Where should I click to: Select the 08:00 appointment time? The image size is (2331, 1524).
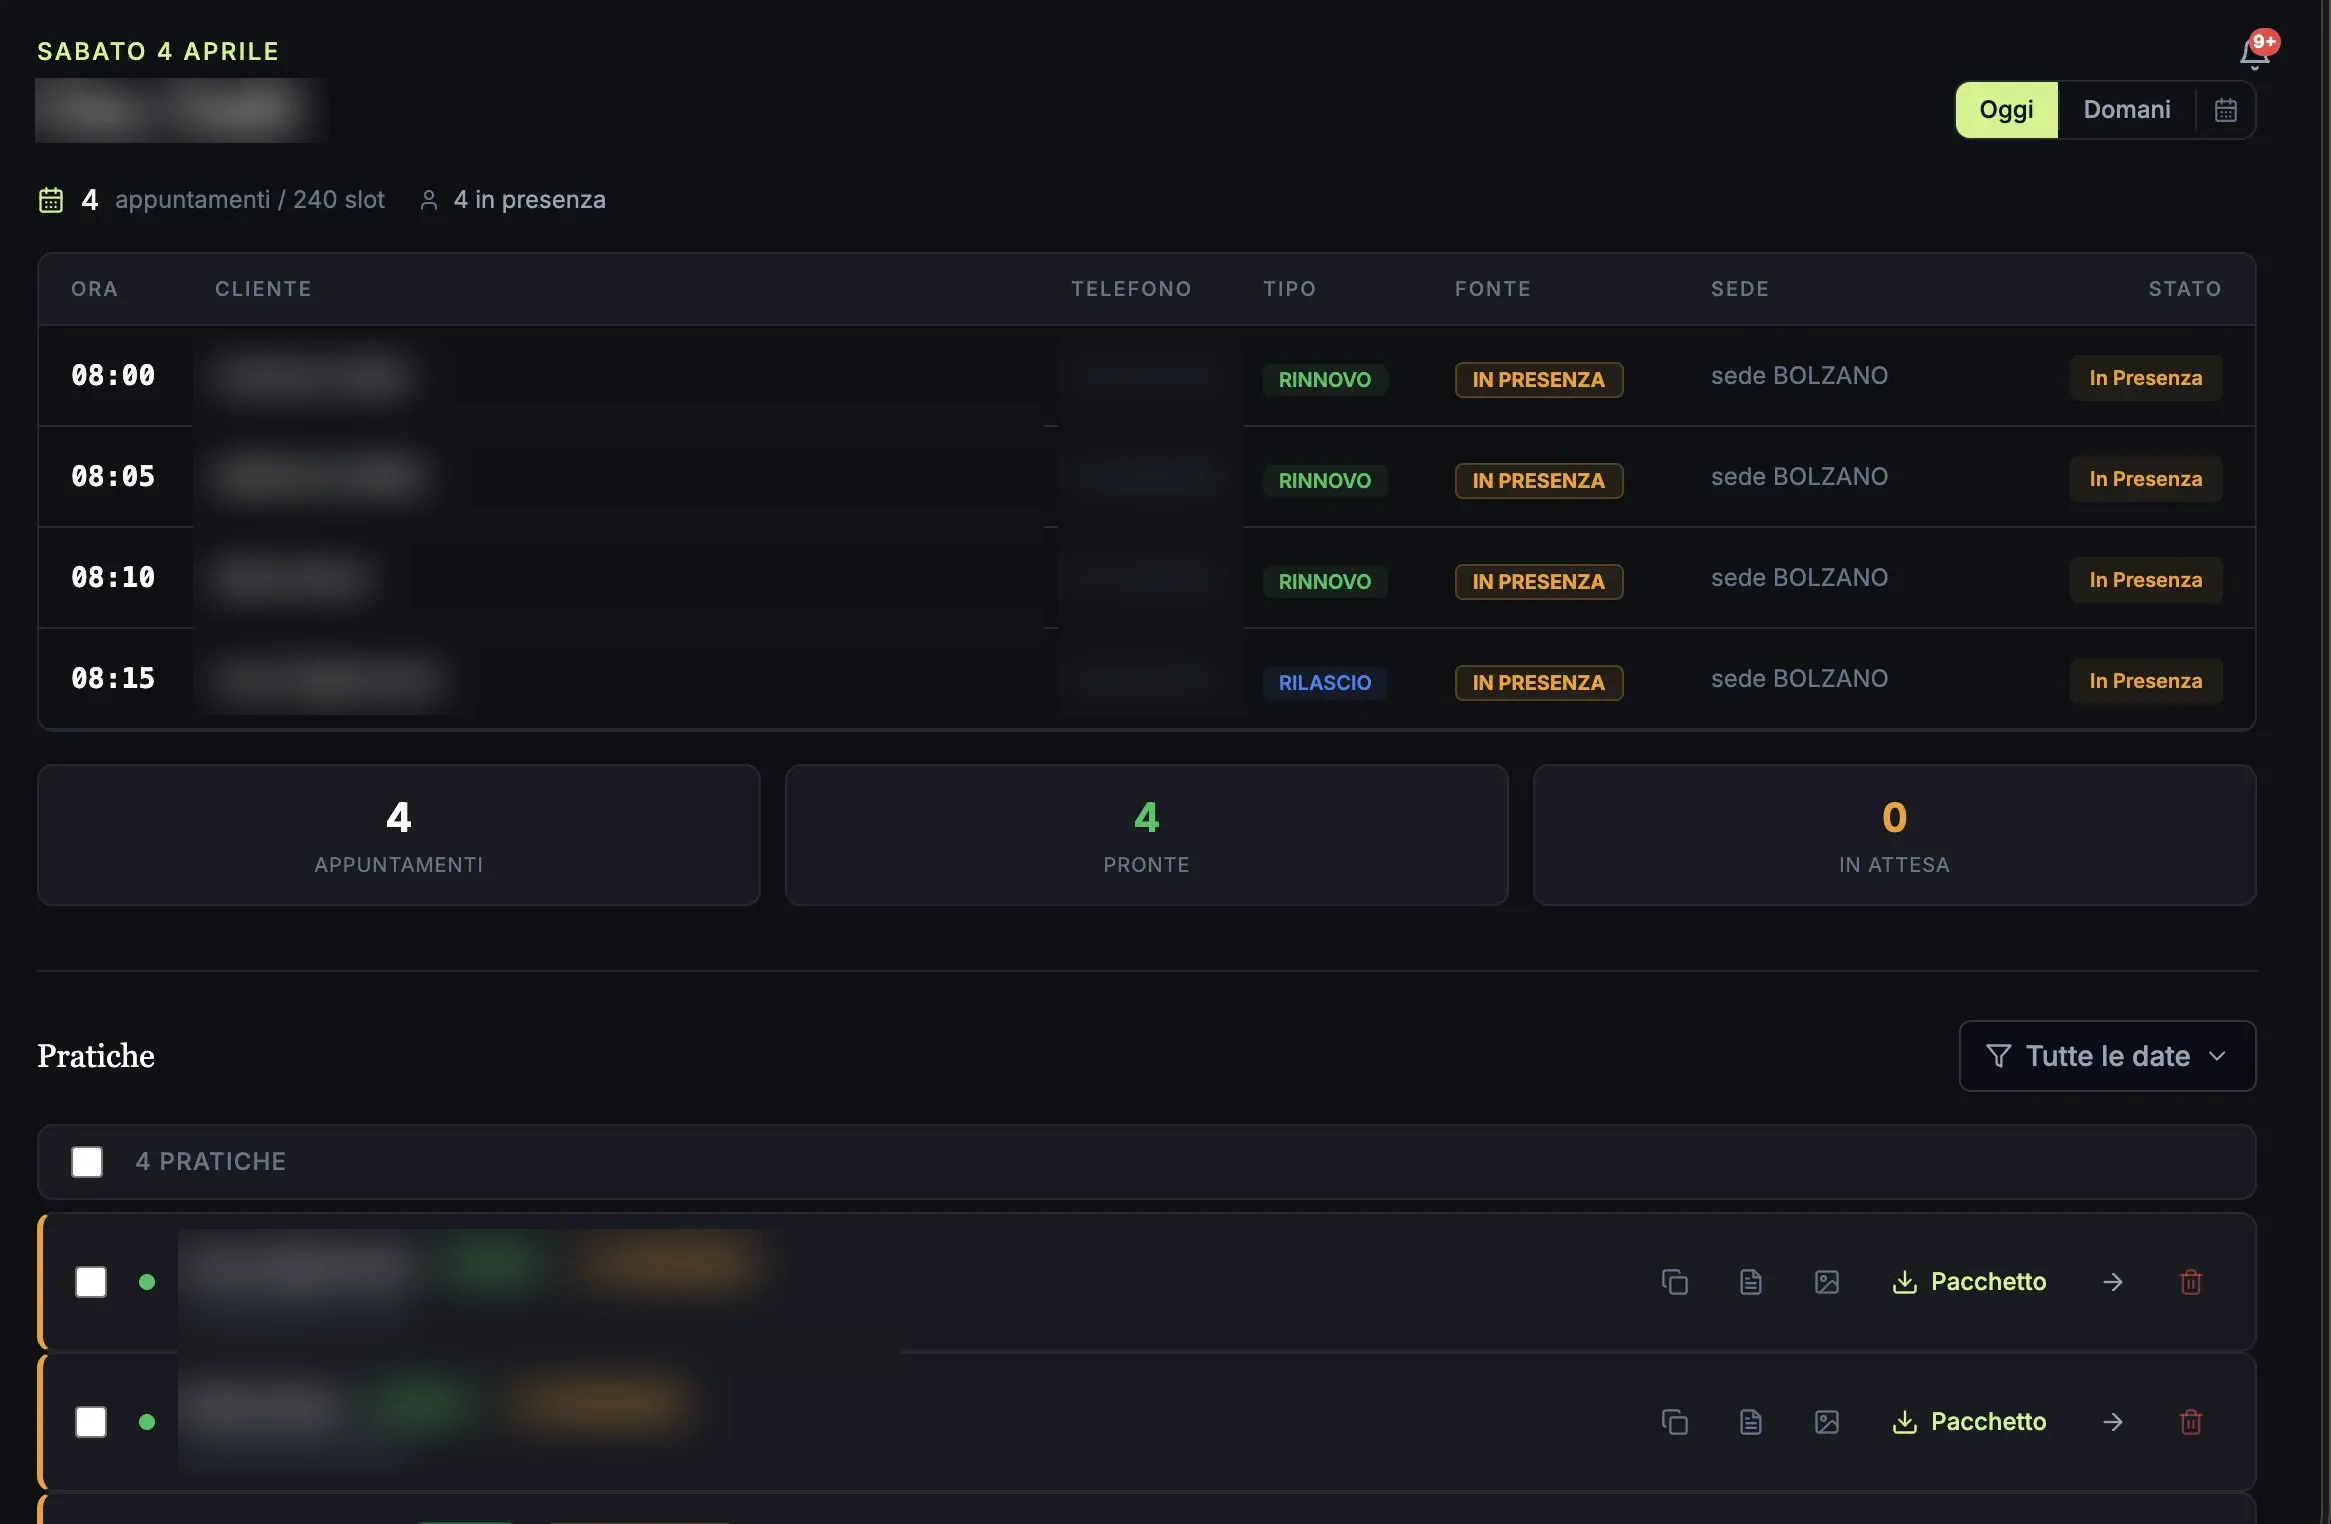tap(113, 376)
